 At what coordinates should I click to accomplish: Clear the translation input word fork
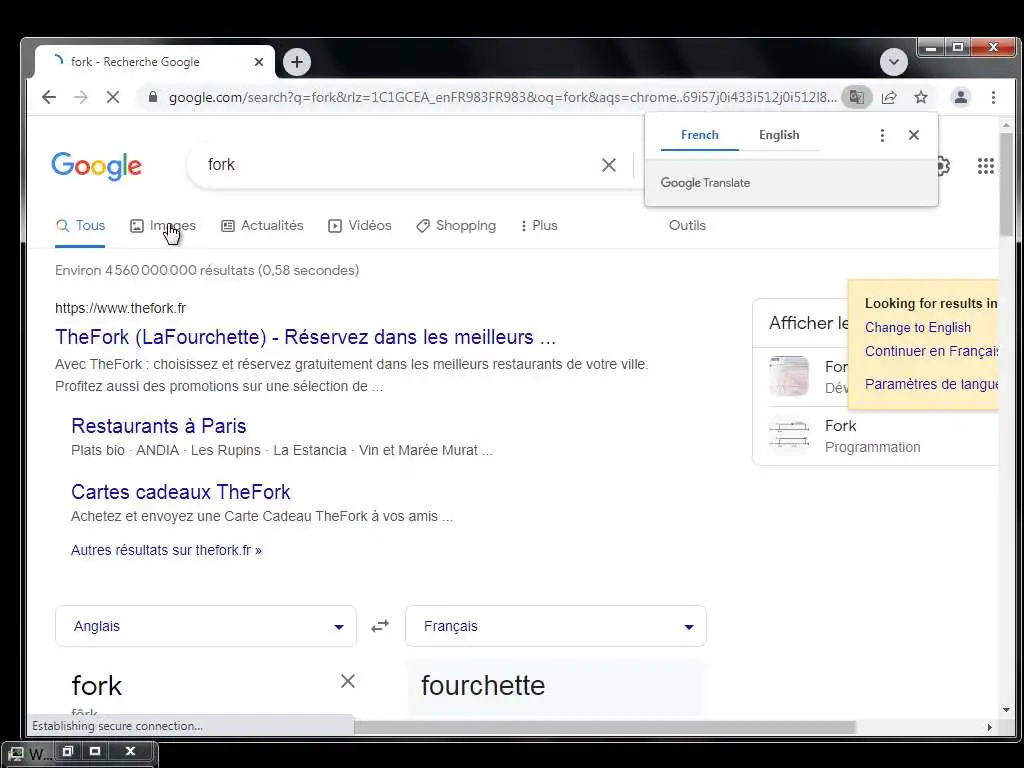click(x=347, y=682)
